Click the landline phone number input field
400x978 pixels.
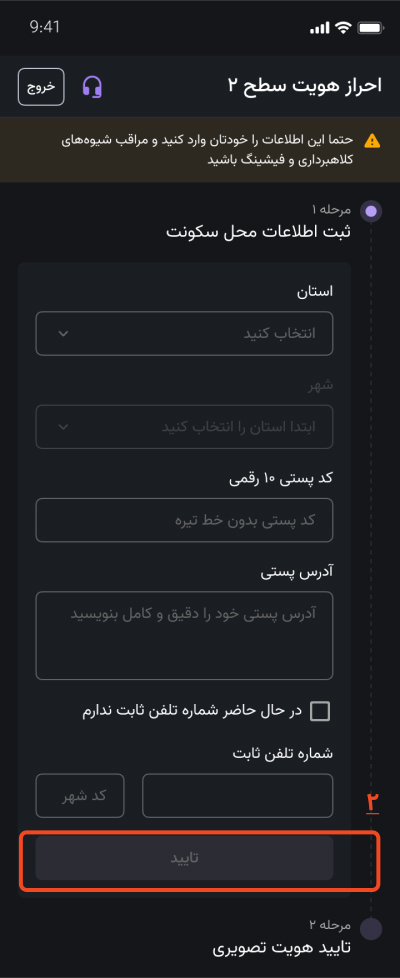(238, 796)
